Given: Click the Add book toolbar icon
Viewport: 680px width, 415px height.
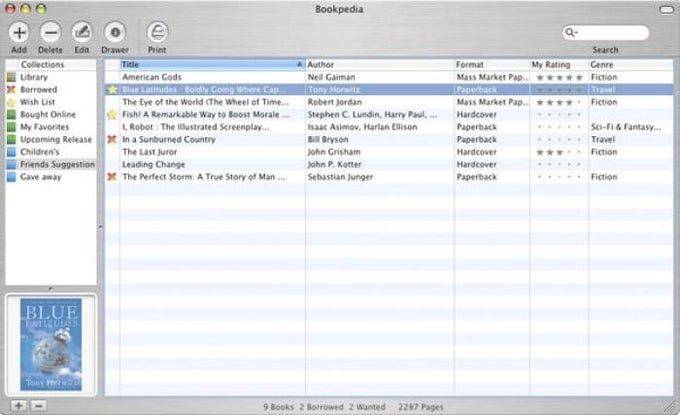Looking at the screenshot, I should click(x=19, y=33).
